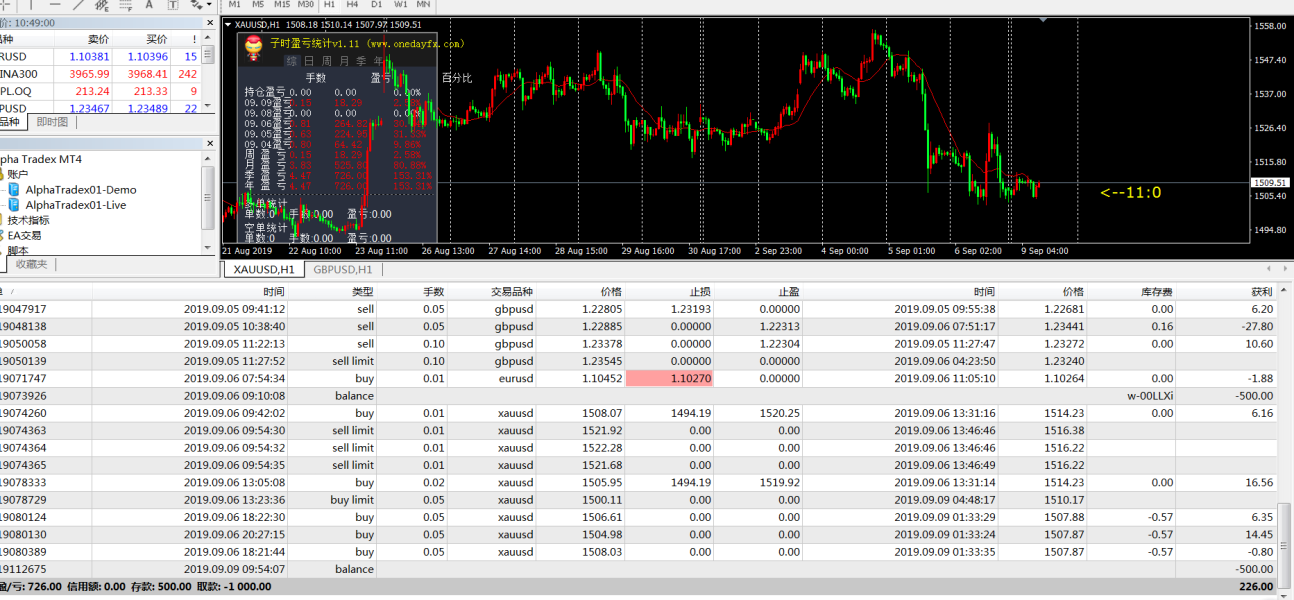Viewport: 1294px width, 600px height.
Task: Enable the D1 daily timeframe
Action: (374, 5)
